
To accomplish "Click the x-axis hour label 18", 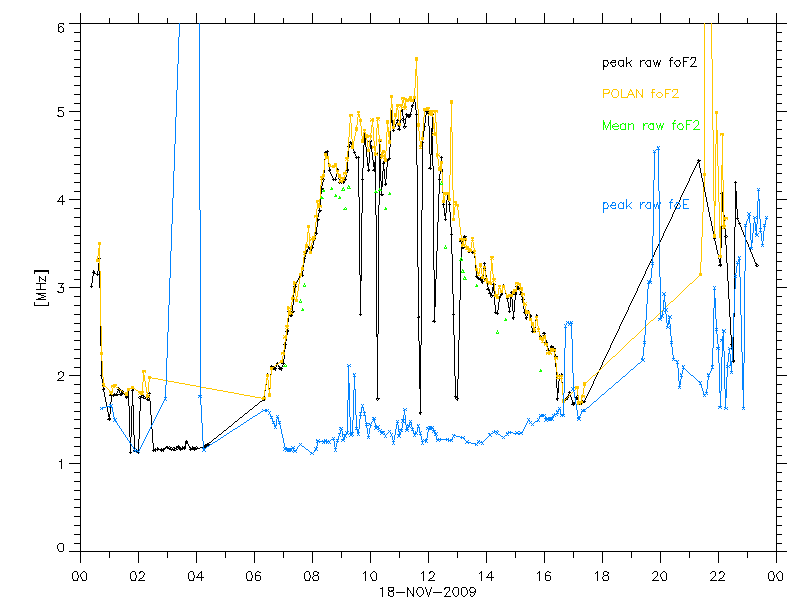I will click(602, 577).
